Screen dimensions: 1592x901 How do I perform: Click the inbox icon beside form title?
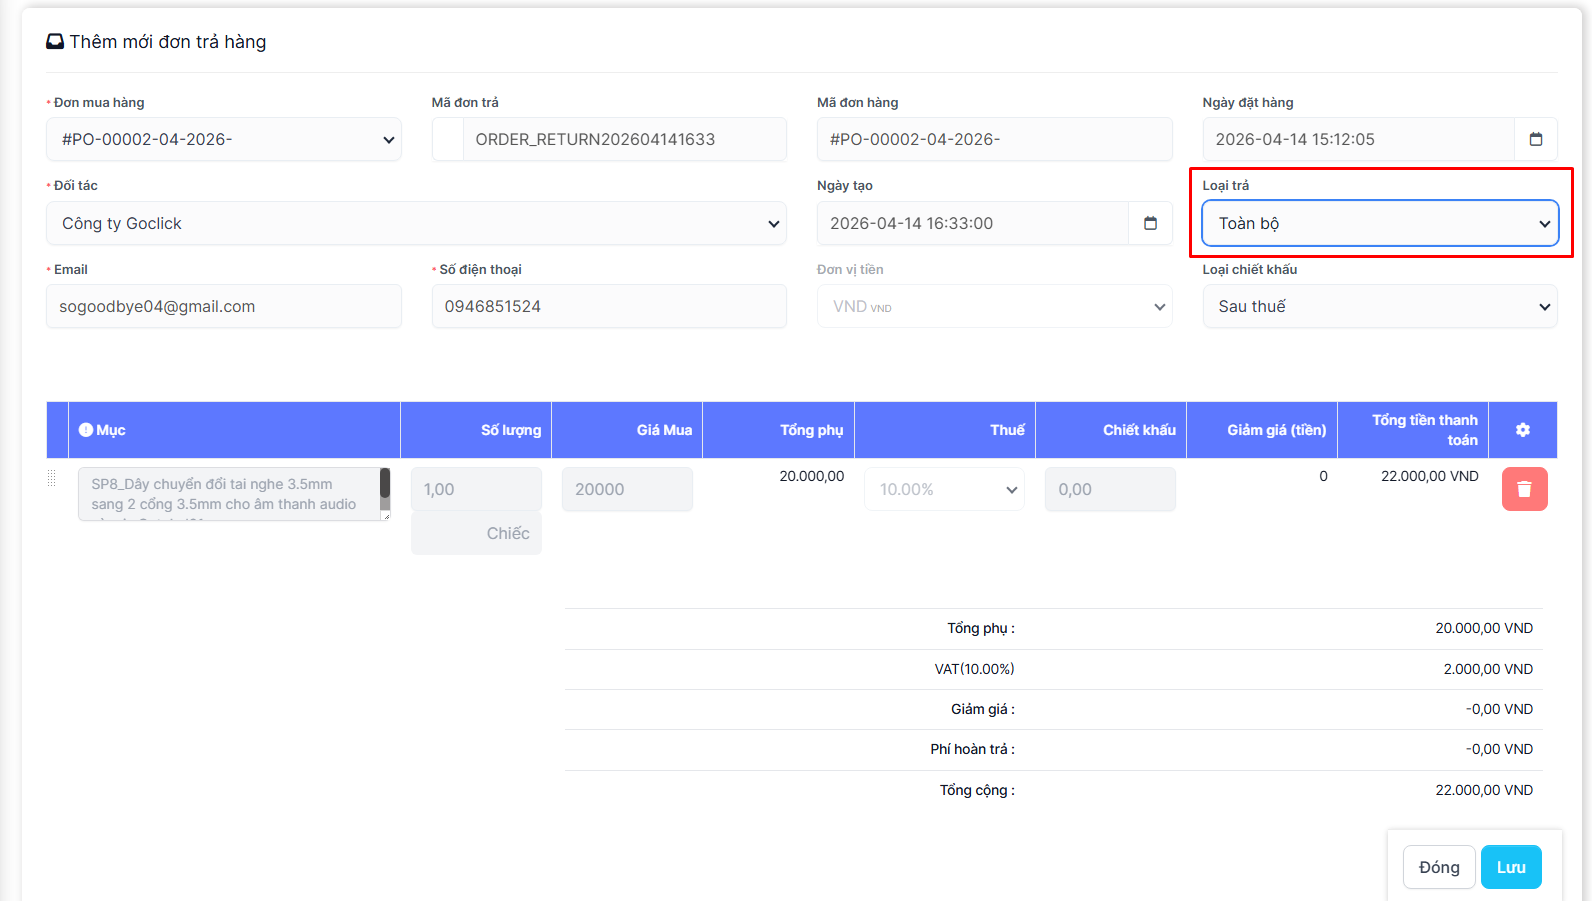click(55, 42)
